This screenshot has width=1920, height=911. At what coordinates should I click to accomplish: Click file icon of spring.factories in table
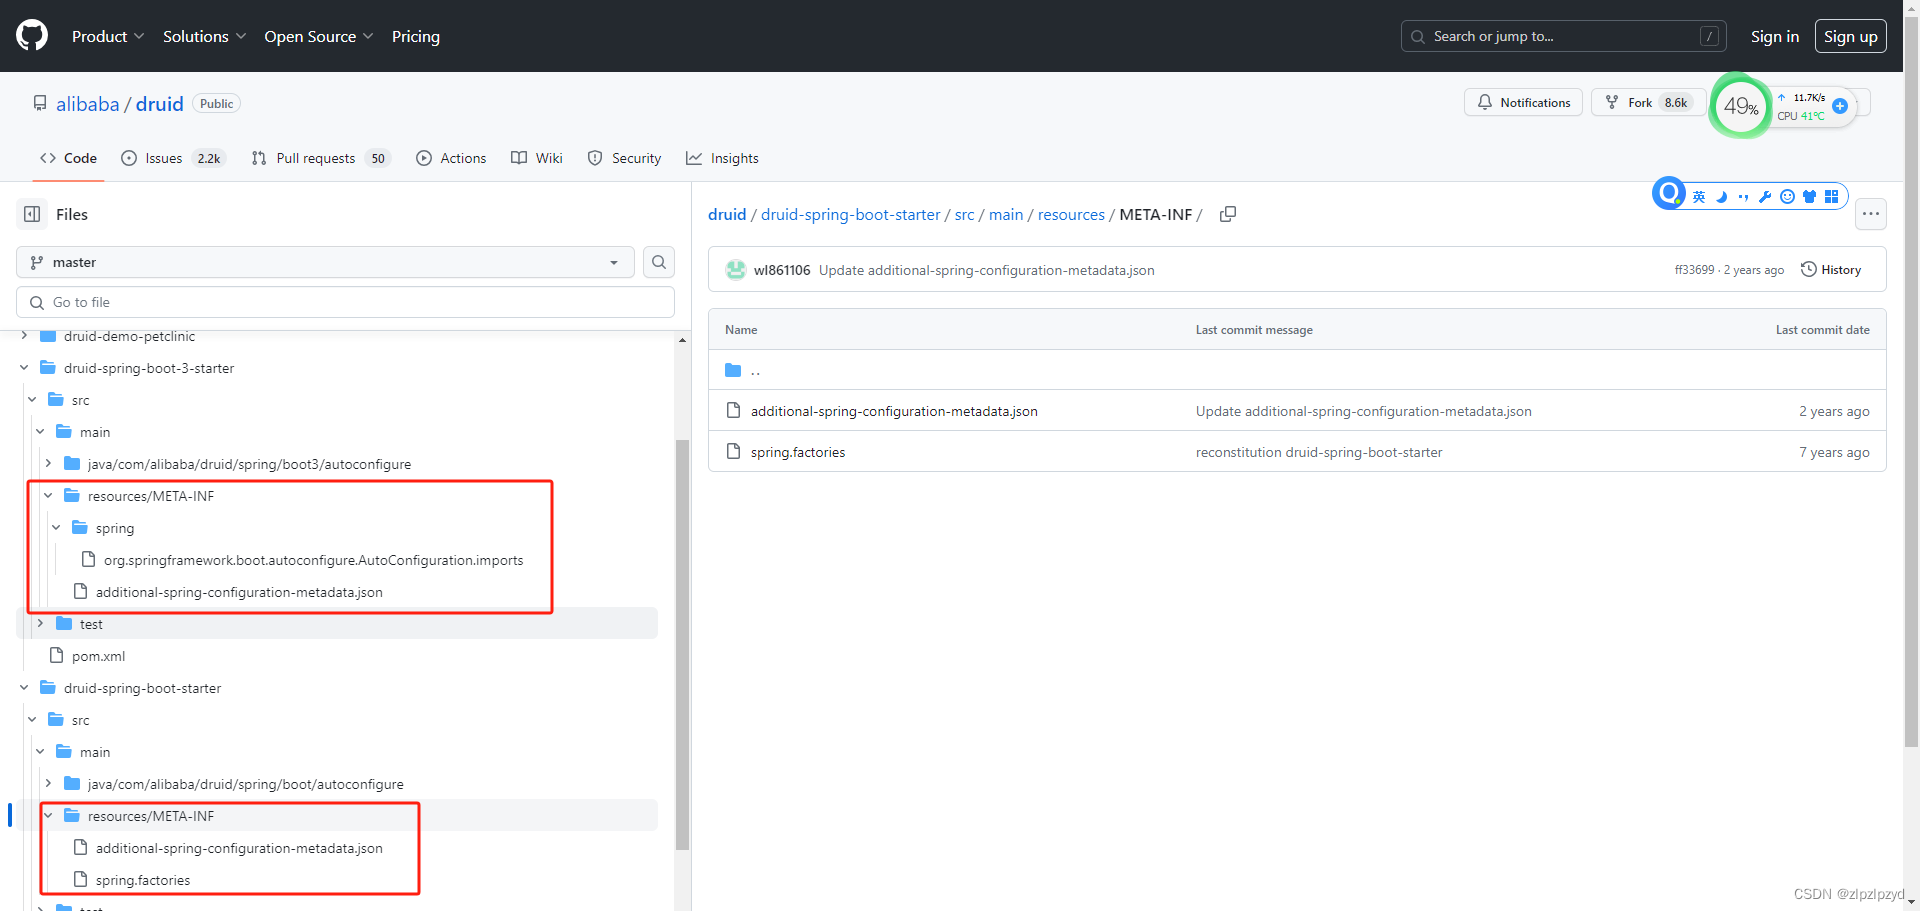click(733, 452)
